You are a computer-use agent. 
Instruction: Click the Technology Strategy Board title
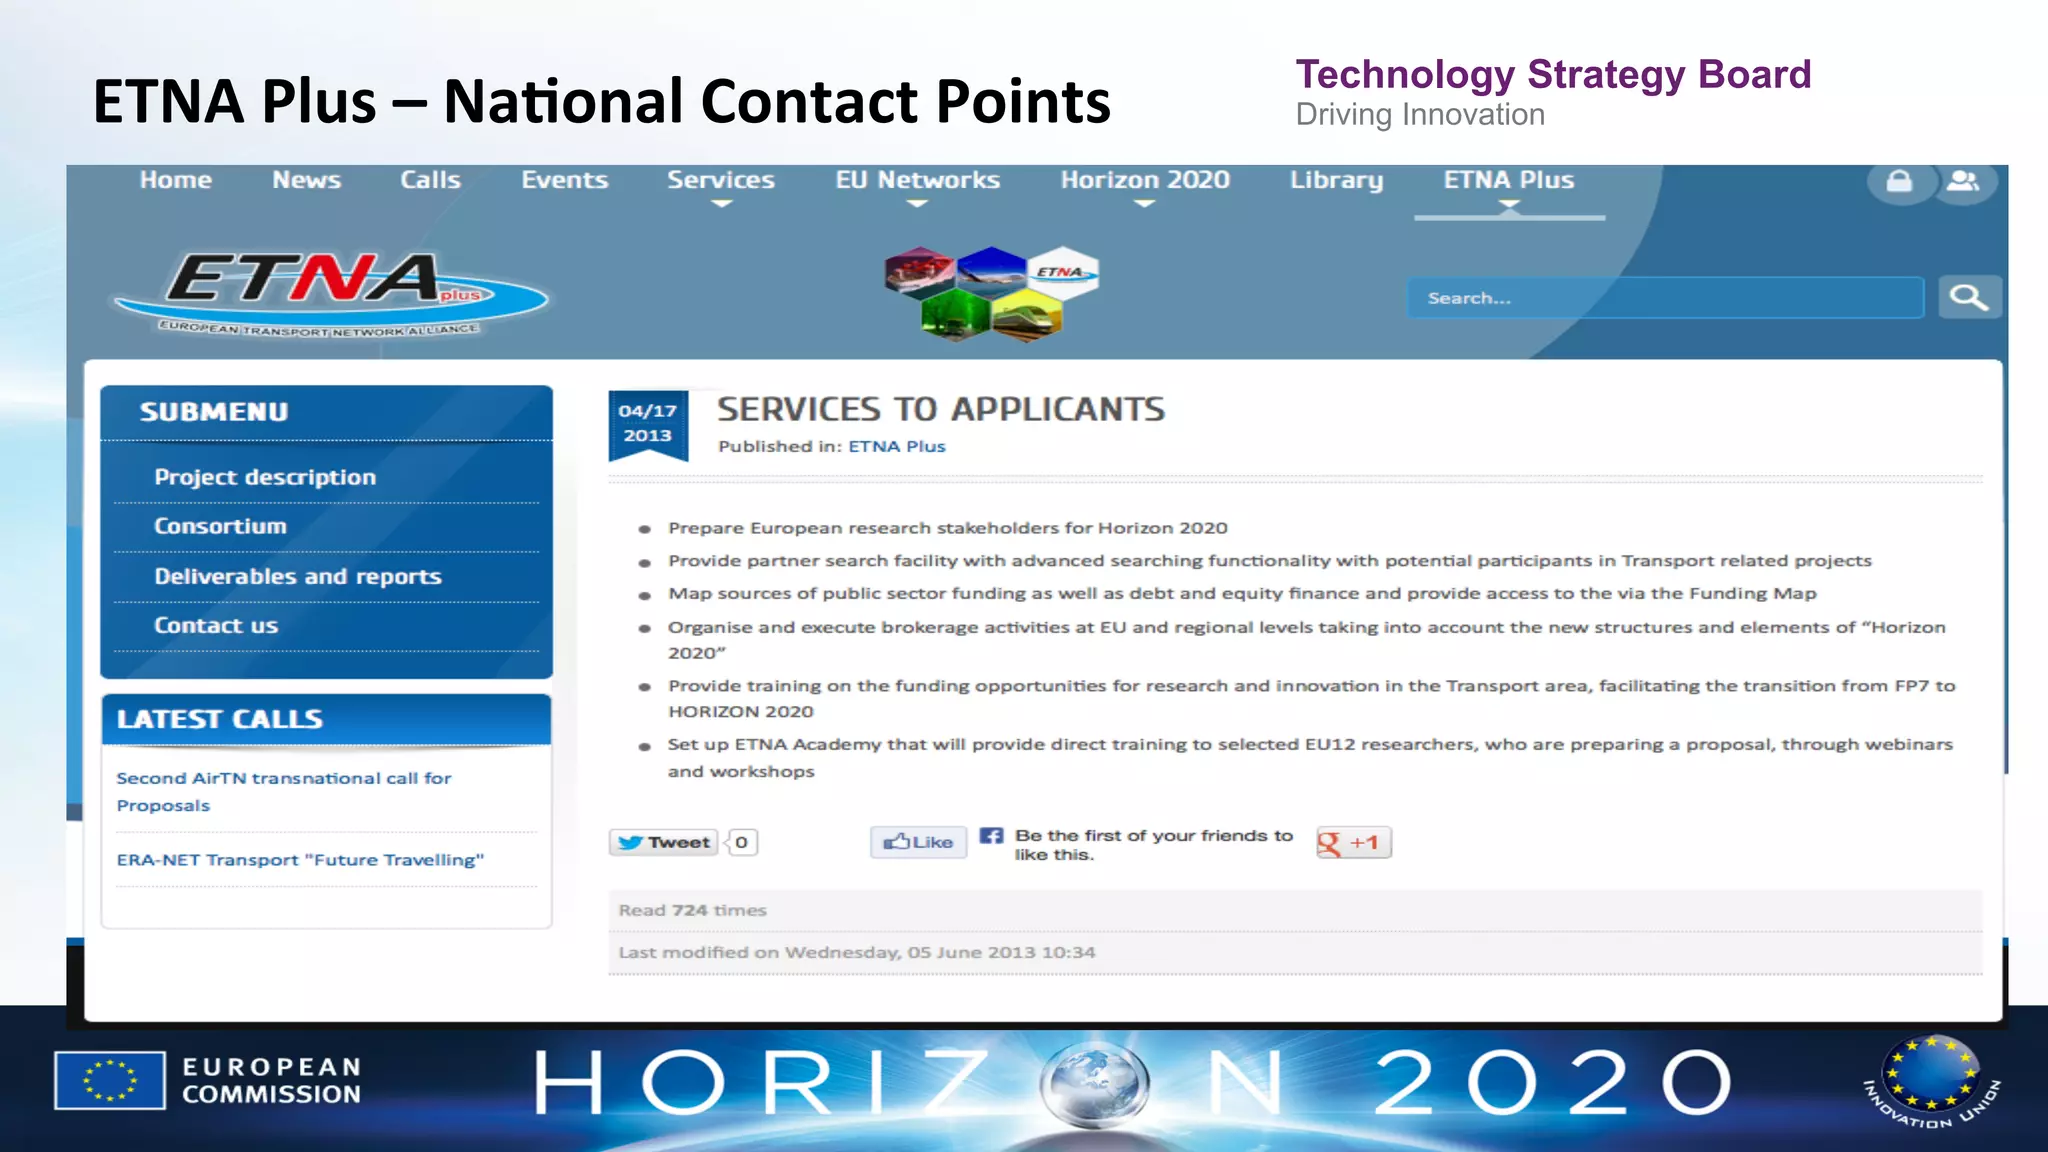point(1553,74)
